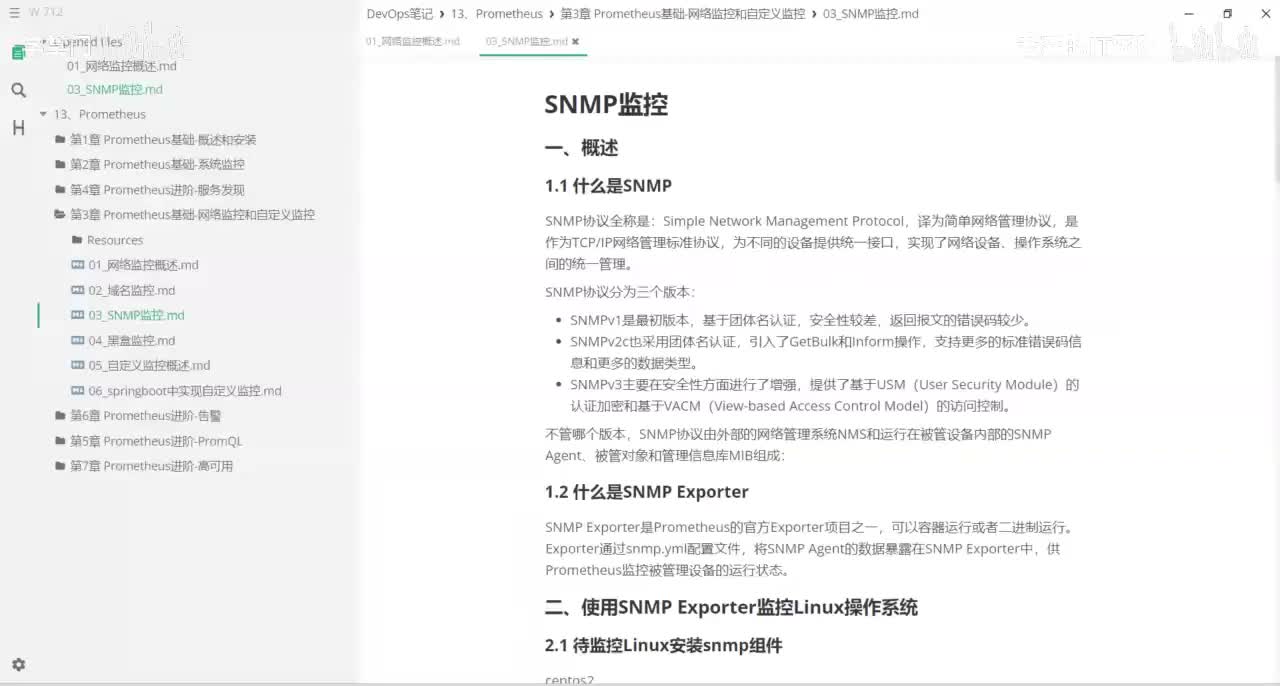
Task: Open settings gear at sidebar bottom
Action: point(18,664)
